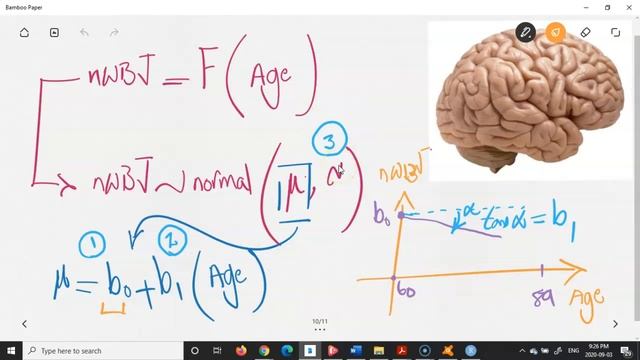Open Adobe Acrobat from the taskbar
The width and height of the screenshot is (640, 360).
(402, 351)
